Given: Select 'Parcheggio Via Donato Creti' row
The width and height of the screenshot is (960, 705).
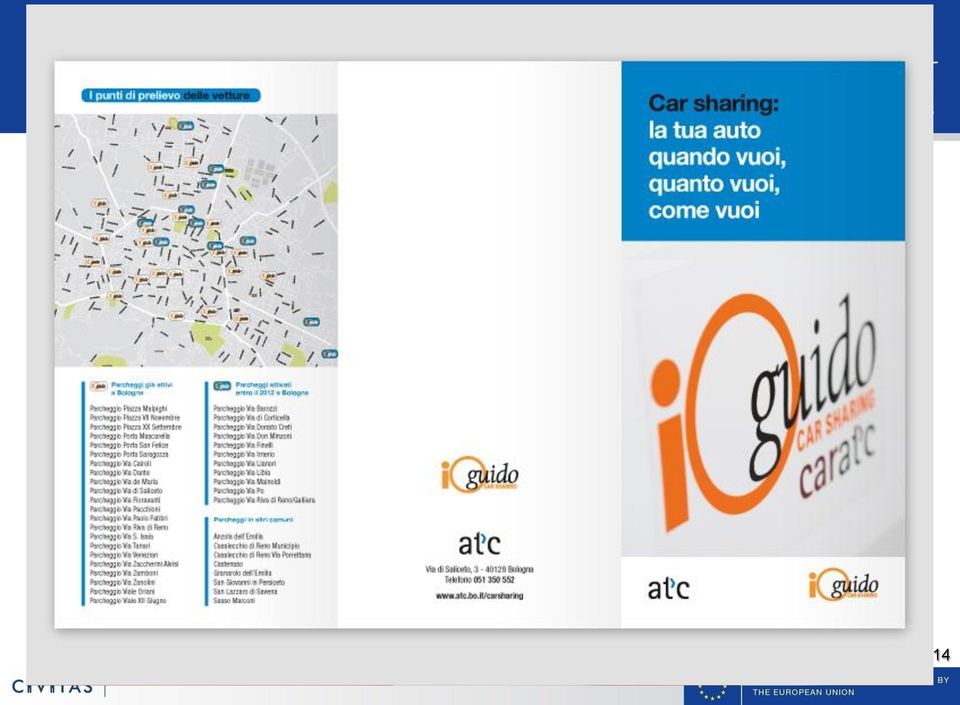Looking at the screenshot, I should tap(253, 427).
